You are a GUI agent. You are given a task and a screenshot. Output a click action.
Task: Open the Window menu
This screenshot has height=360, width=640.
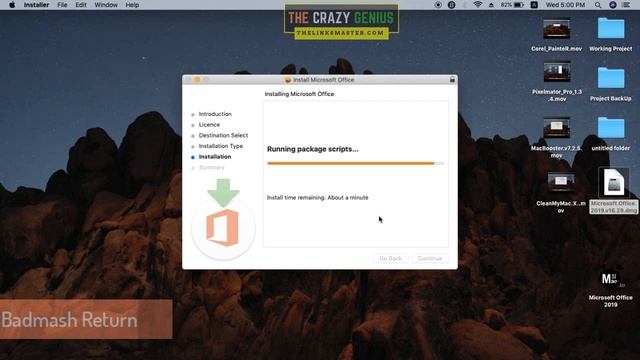click(106, 5)
